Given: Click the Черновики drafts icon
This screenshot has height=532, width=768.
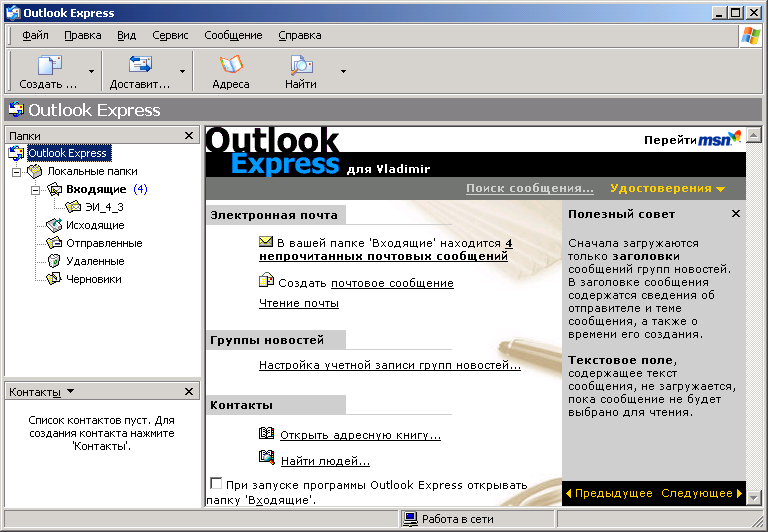Looking at the screenshot, I should coord(54,279).
